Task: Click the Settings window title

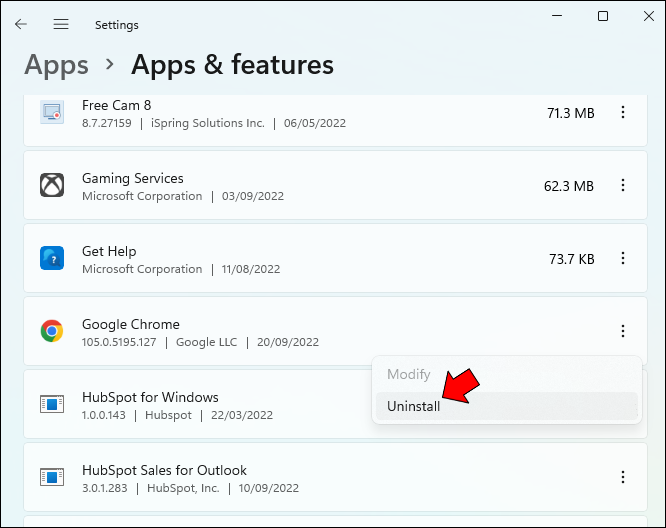Action: (117, 25)
